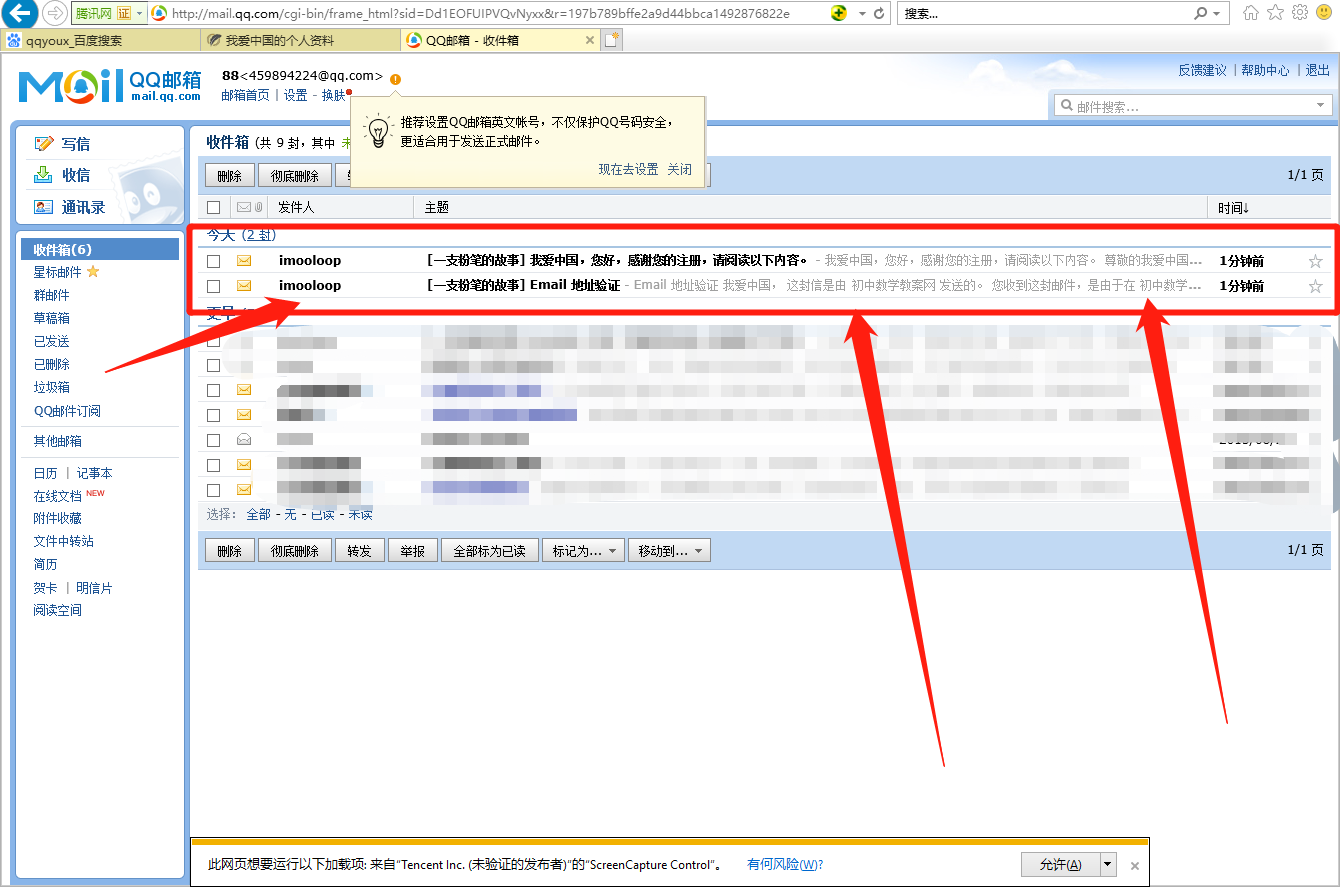Screen dimensions: 1340x887
Task: Star the 我爱中国 registration thank-you email
Action: (x=1315, y=261)
